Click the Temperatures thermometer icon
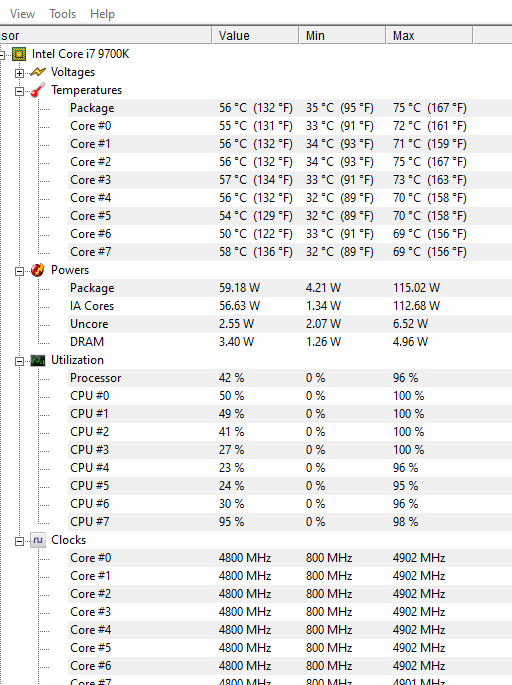This screenshot has width=512, height=685. coord(38,90)
